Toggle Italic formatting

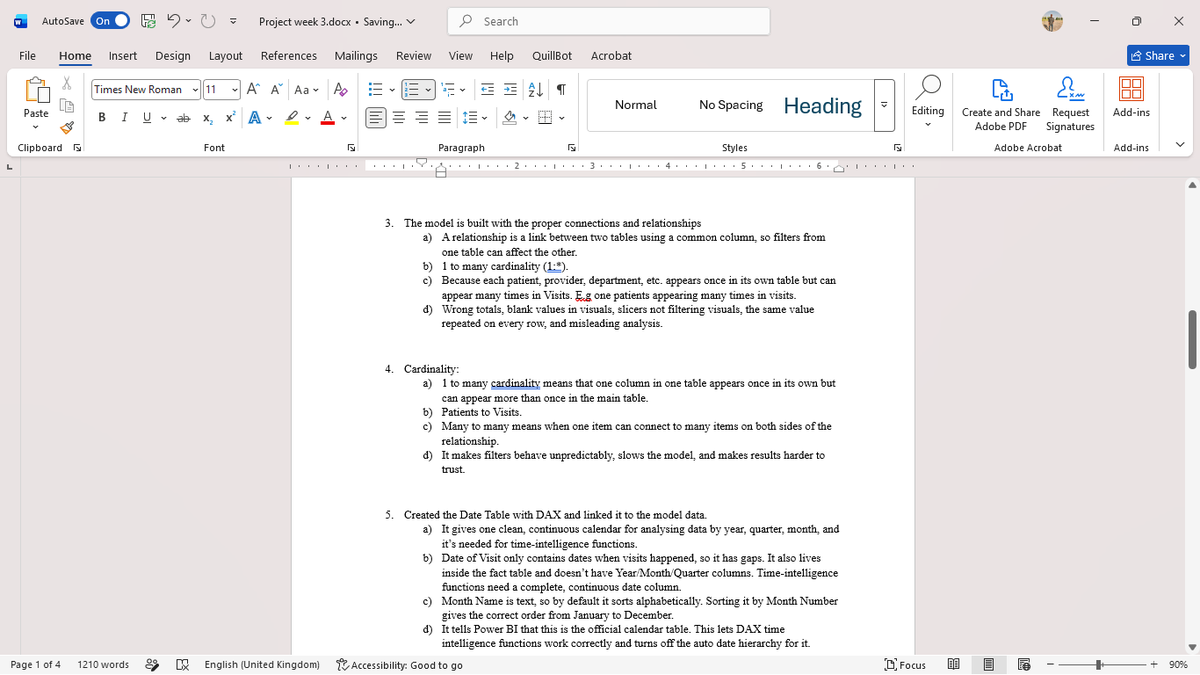[x=123, y=118]
